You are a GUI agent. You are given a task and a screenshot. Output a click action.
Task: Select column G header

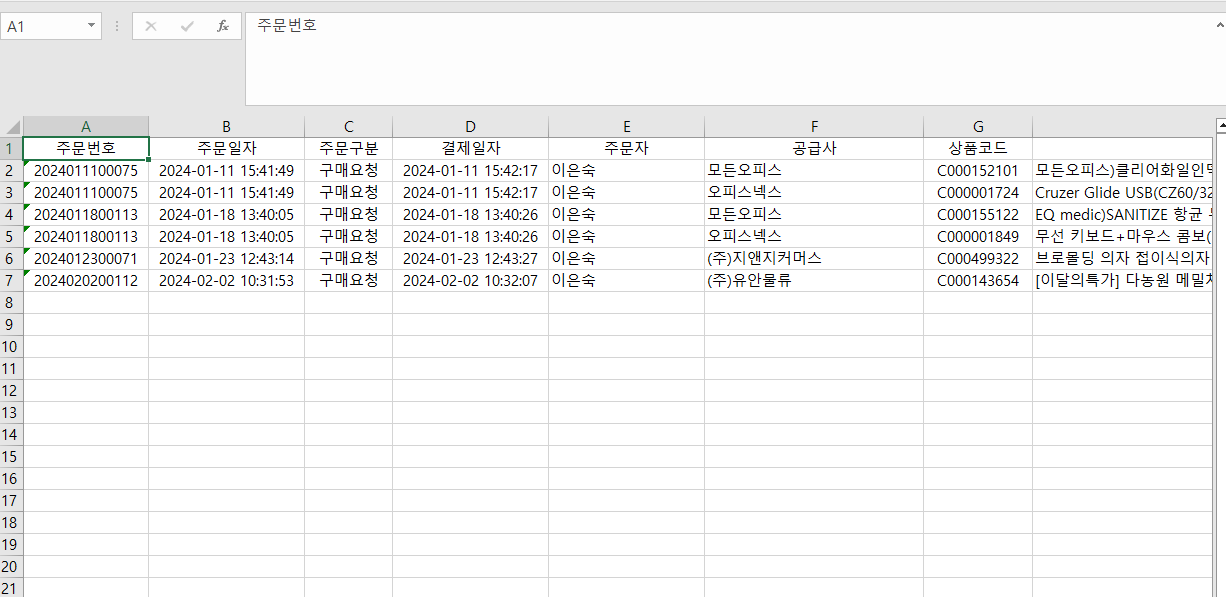[977, 127]
